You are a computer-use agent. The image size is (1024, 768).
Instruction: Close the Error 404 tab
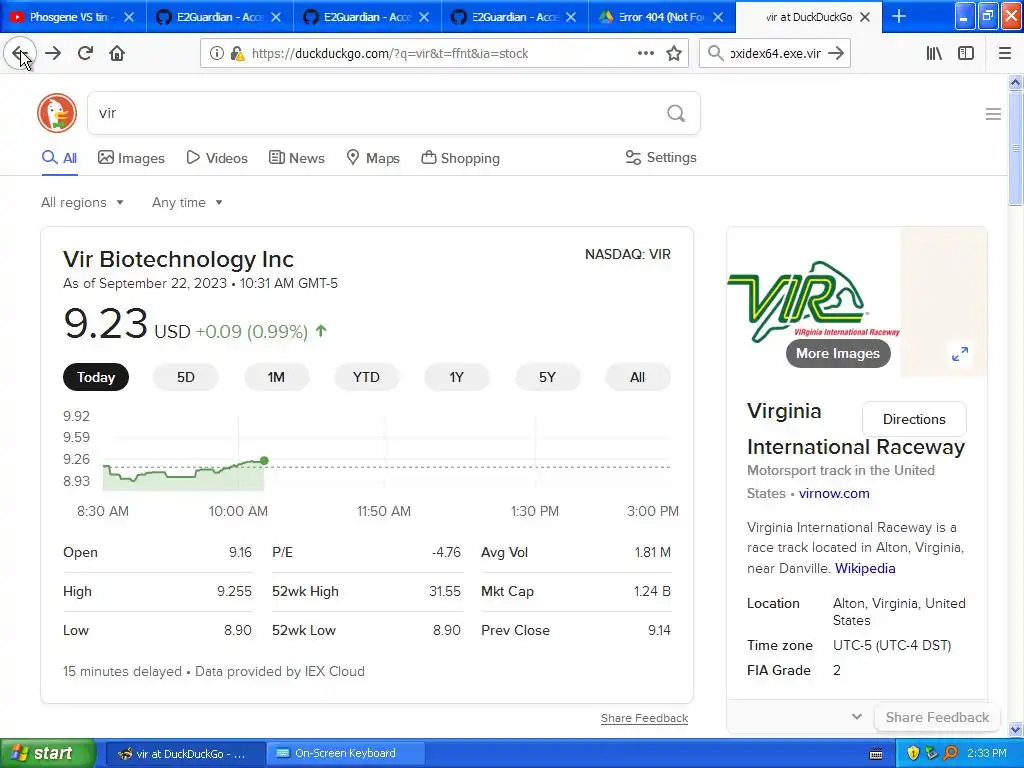tap(718, 18)
